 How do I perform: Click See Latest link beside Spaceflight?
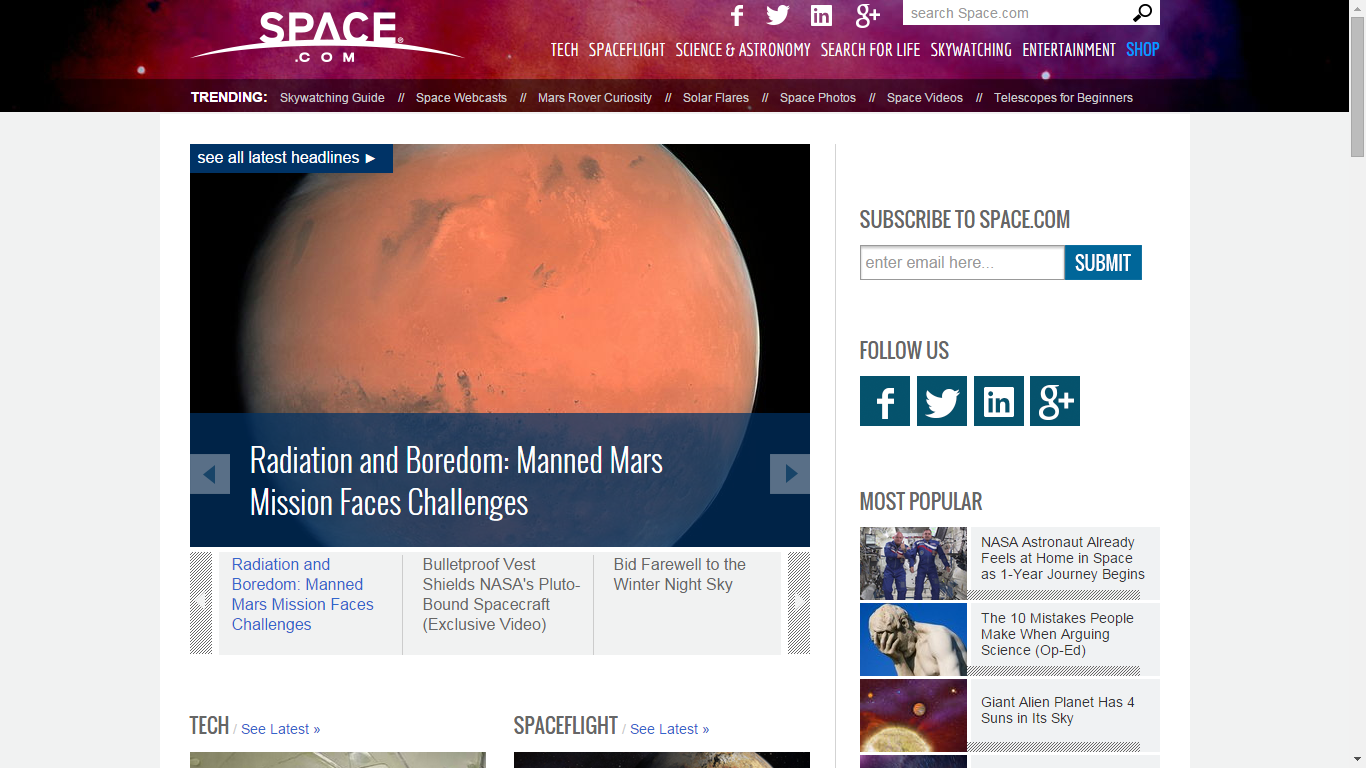pyautogui.click(x=670, y=729)
